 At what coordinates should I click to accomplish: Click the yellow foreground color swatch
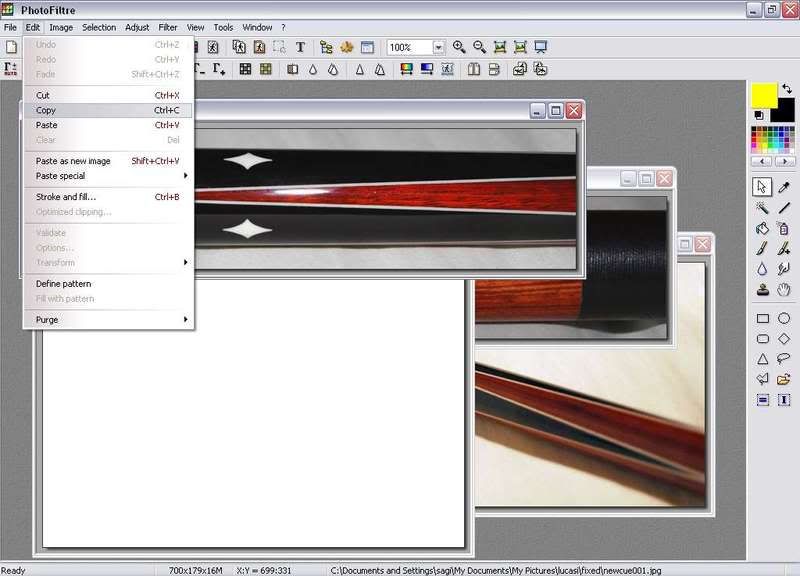[764, 95]
